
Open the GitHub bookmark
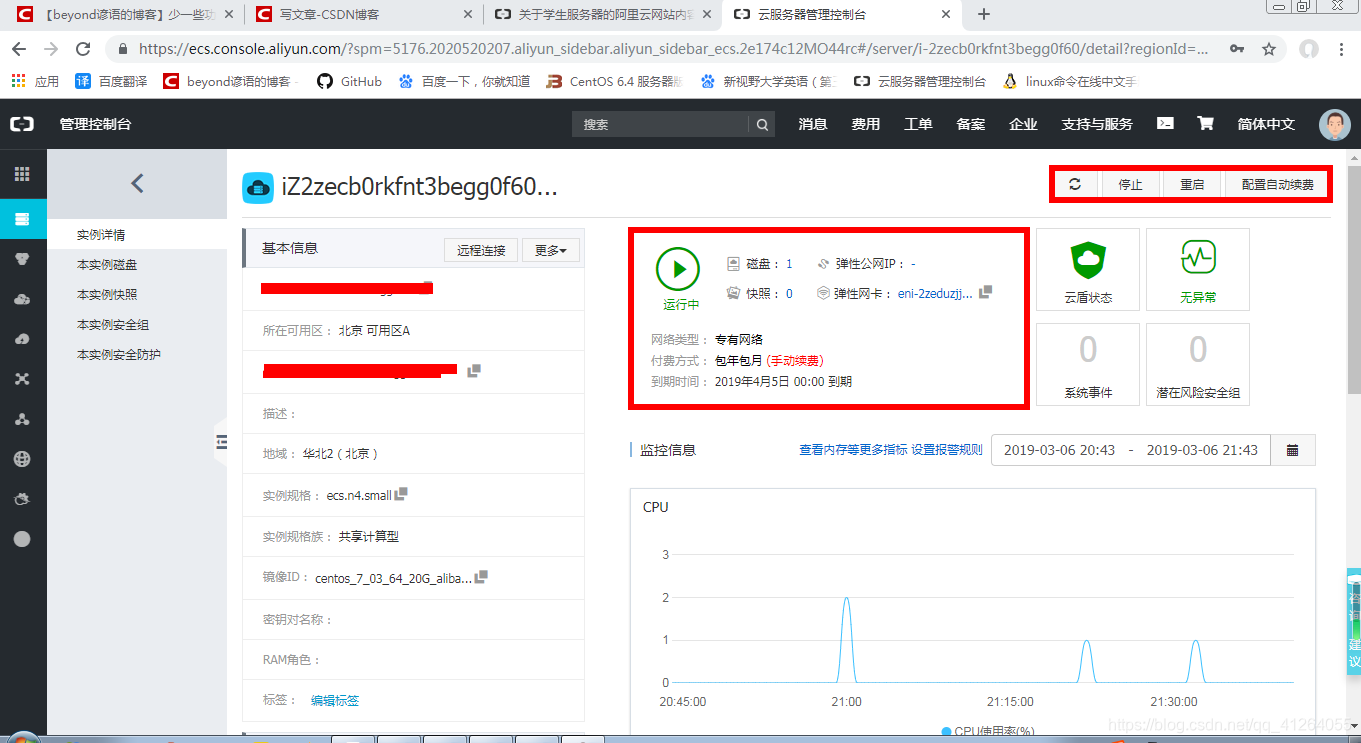349,81
